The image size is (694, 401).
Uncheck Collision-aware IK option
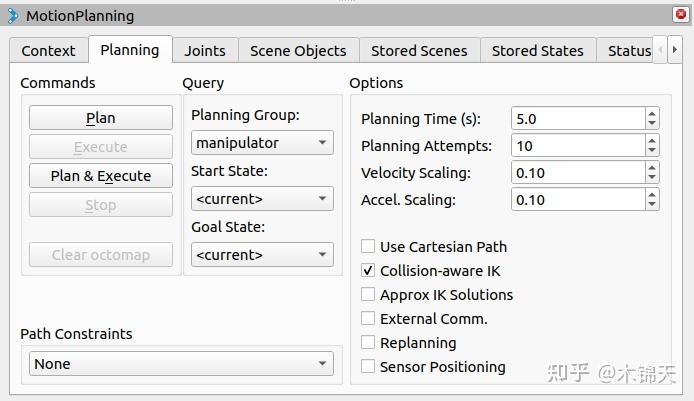point(368,270)
